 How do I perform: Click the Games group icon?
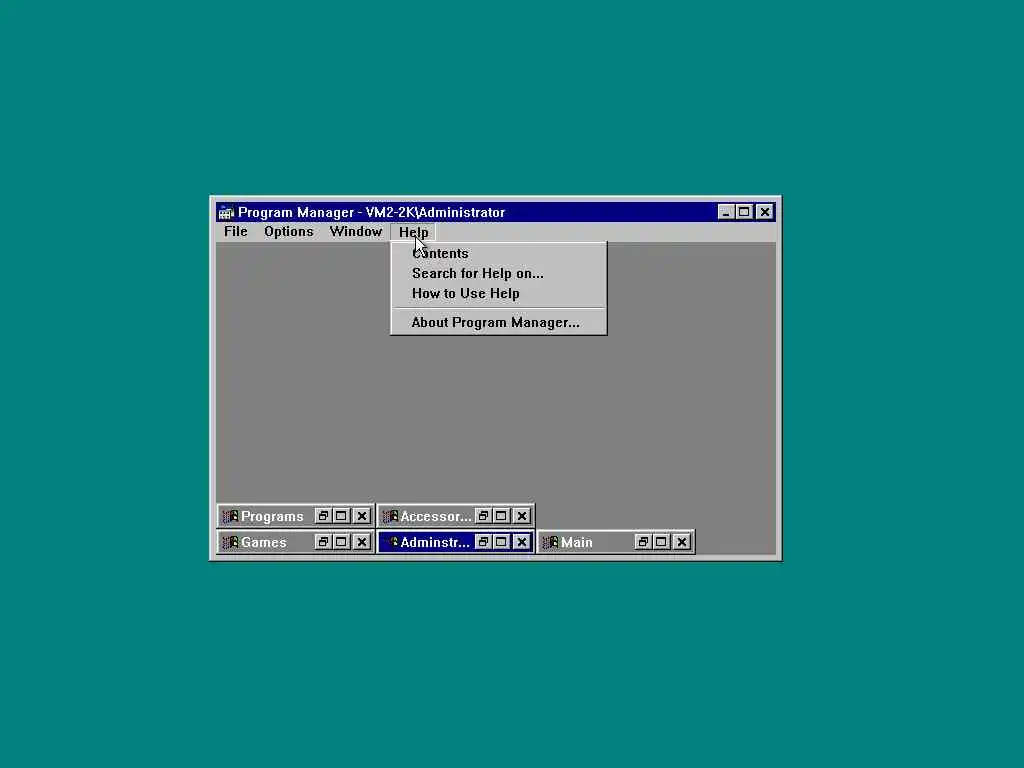point(230,543)
